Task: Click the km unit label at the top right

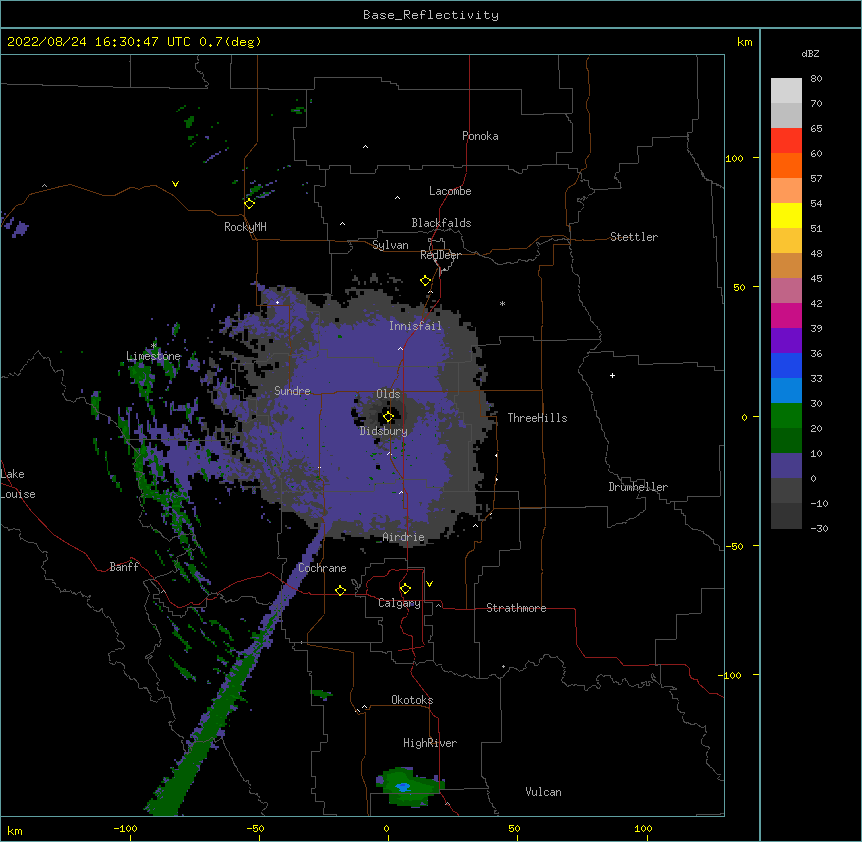Action: [745, 42]
